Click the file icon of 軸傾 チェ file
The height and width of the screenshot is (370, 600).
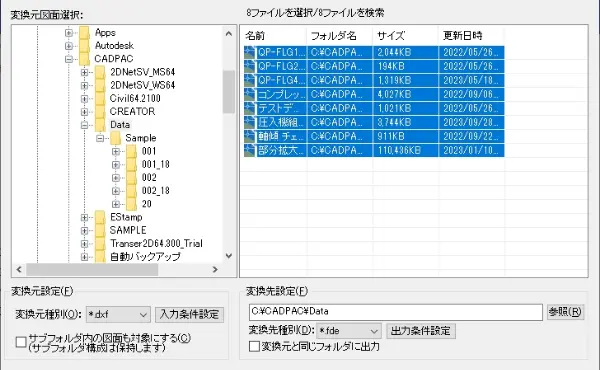click(x=250, y=136)
